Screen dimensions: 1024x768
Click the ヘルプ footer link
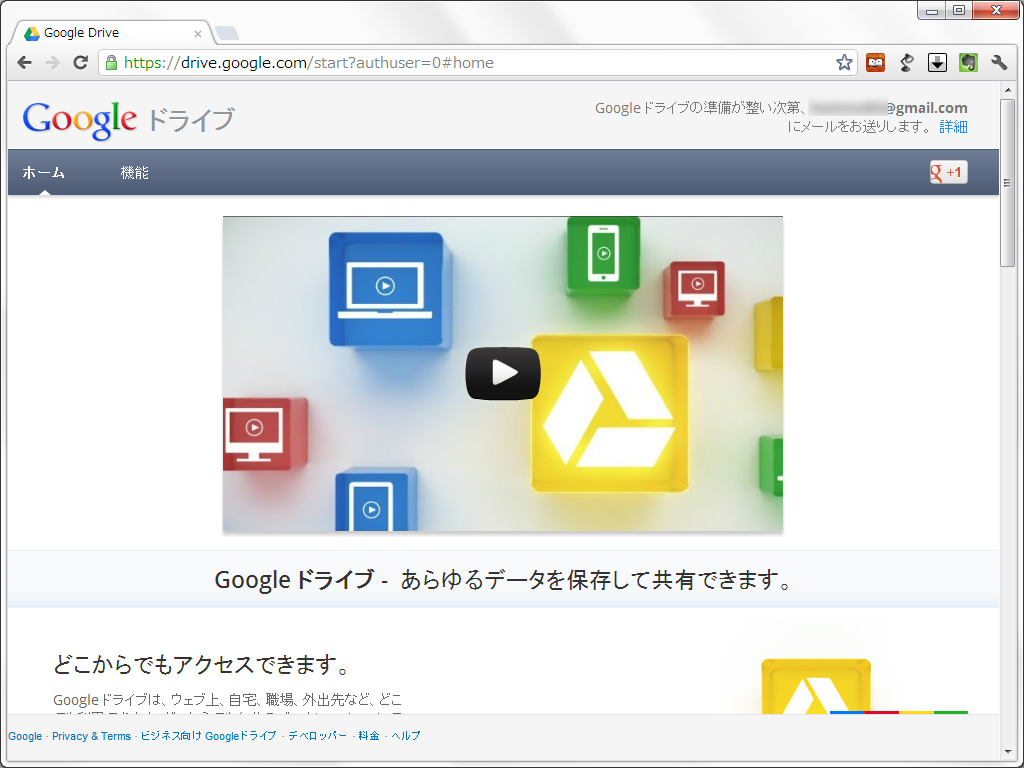click(407, 736)
